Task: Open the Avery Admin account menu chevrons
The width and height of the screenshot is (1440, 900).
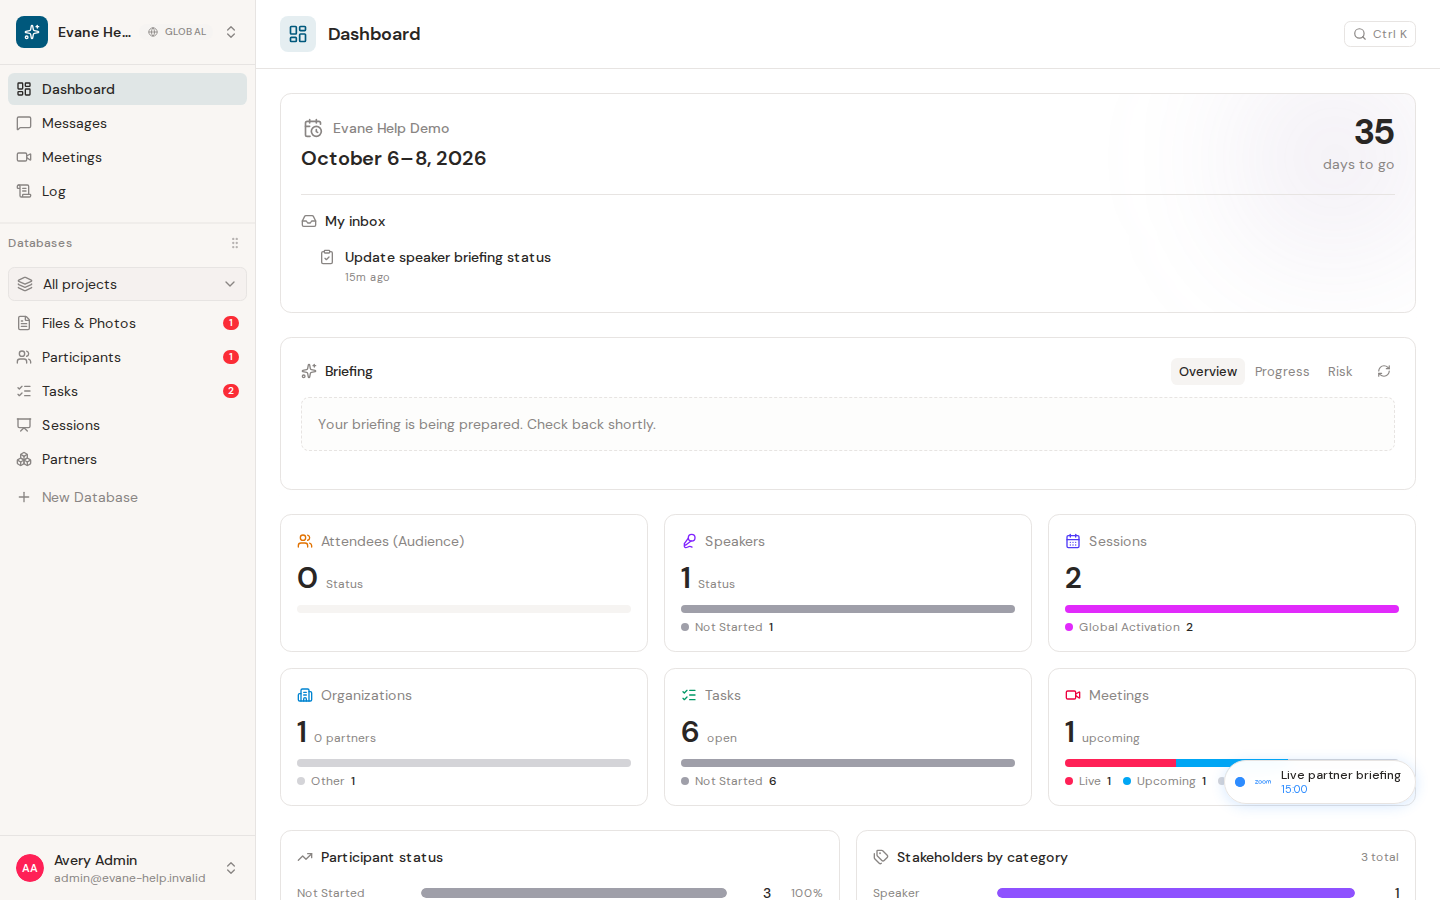Action: coord(231,868)
